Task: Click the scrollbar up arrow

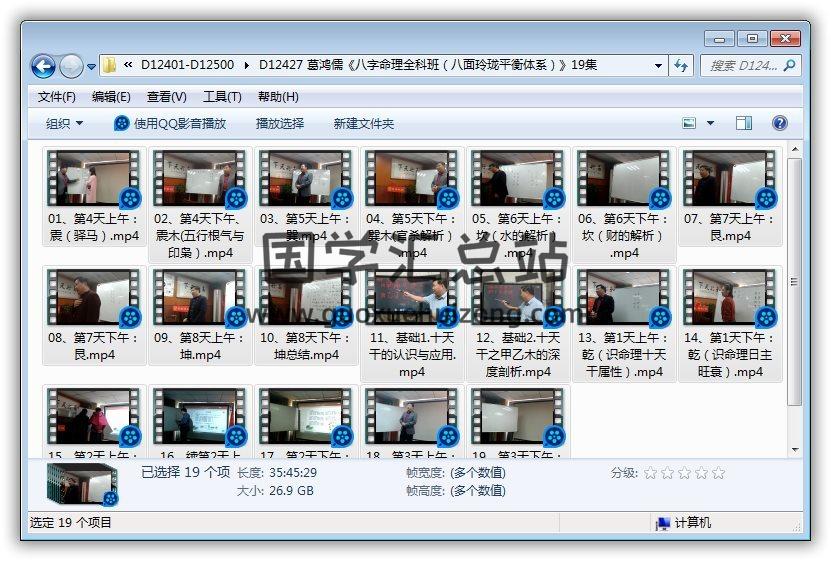Action: (794, 150)
